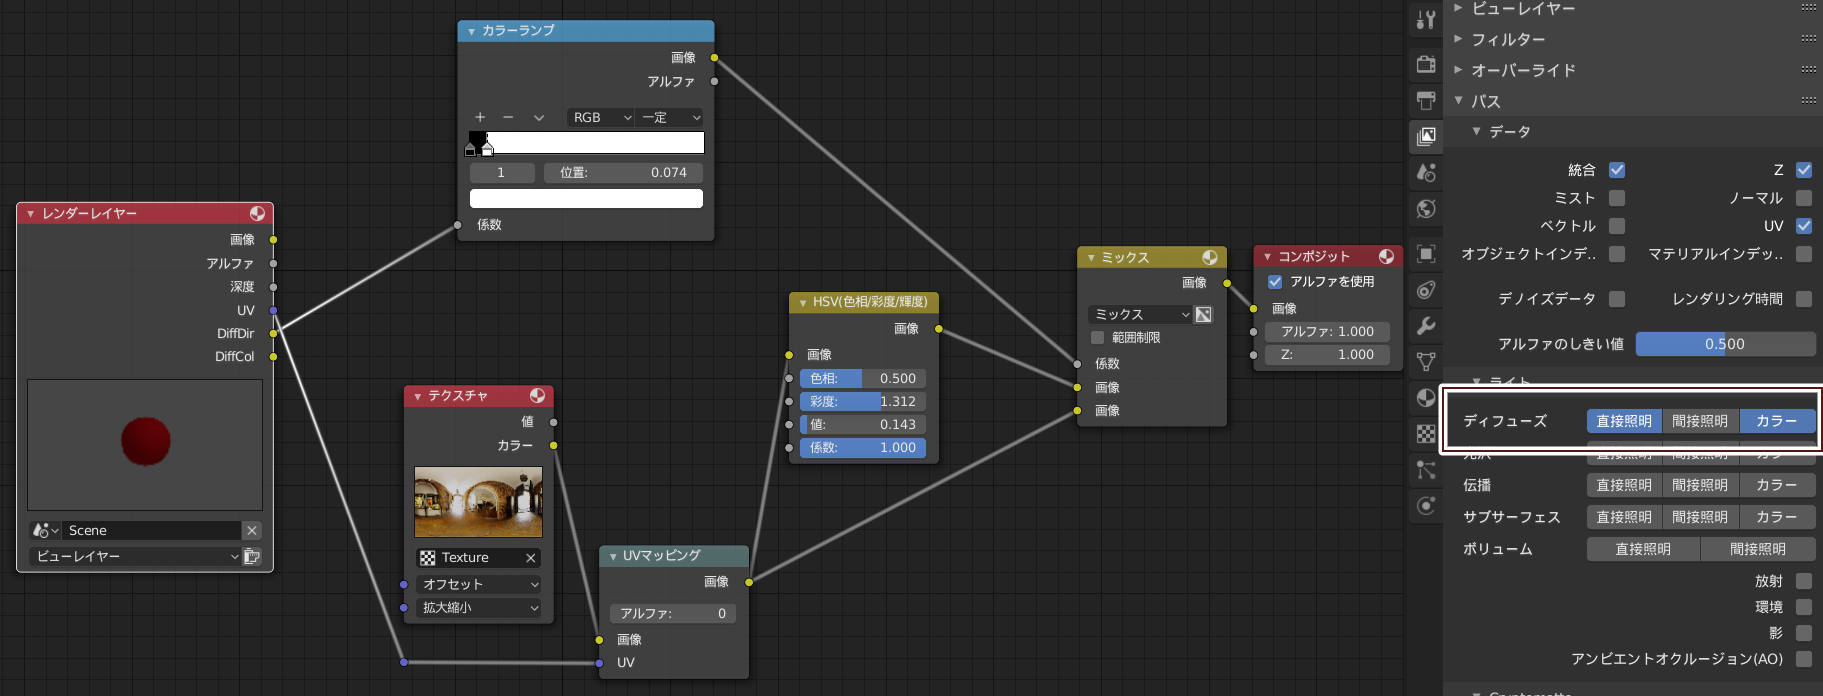Click drag handle of パス panel
Viewport: 1823px width, 696px height.
pyautogui.click(x=1808, y=101)
